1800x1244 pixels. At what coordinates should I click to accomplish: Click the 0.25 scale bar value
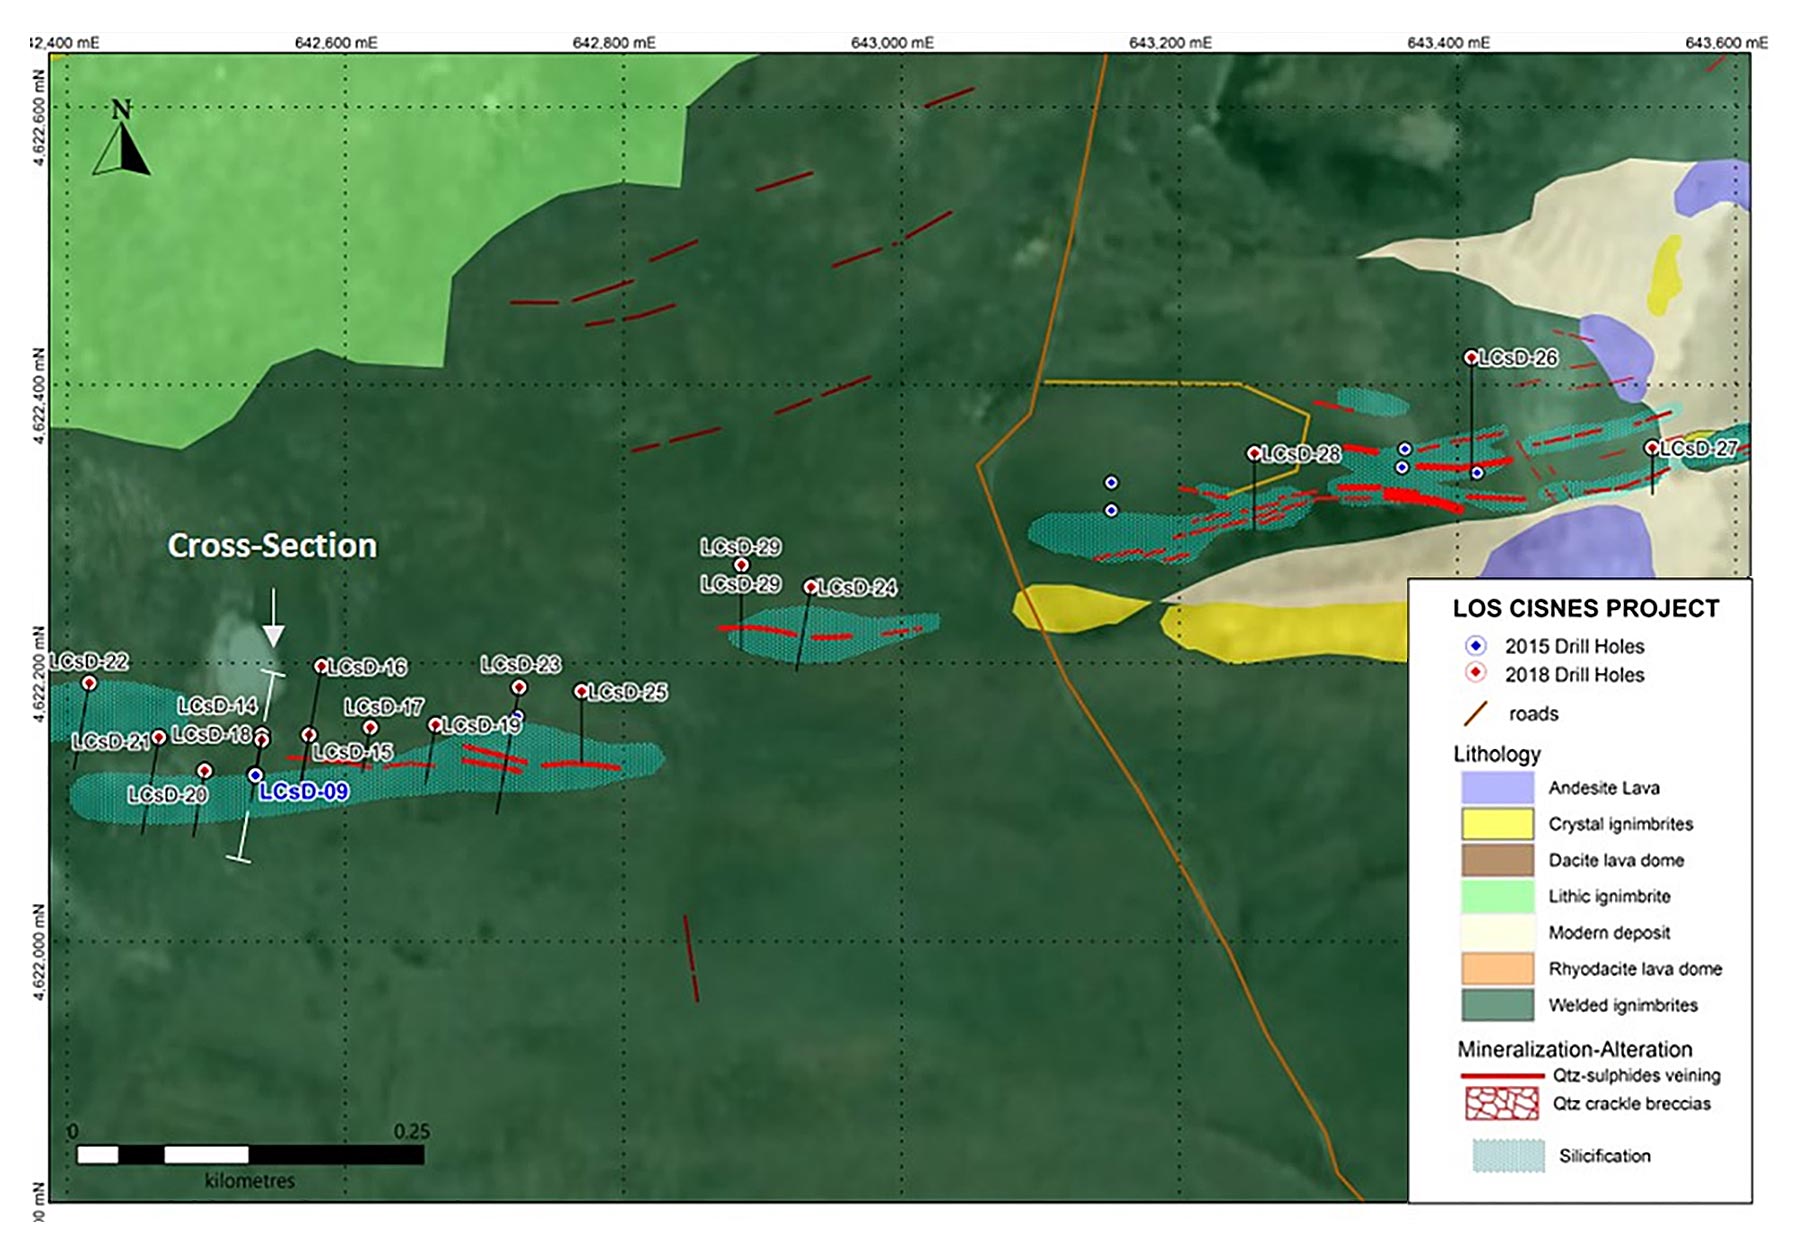click(x=411, y=1131)
